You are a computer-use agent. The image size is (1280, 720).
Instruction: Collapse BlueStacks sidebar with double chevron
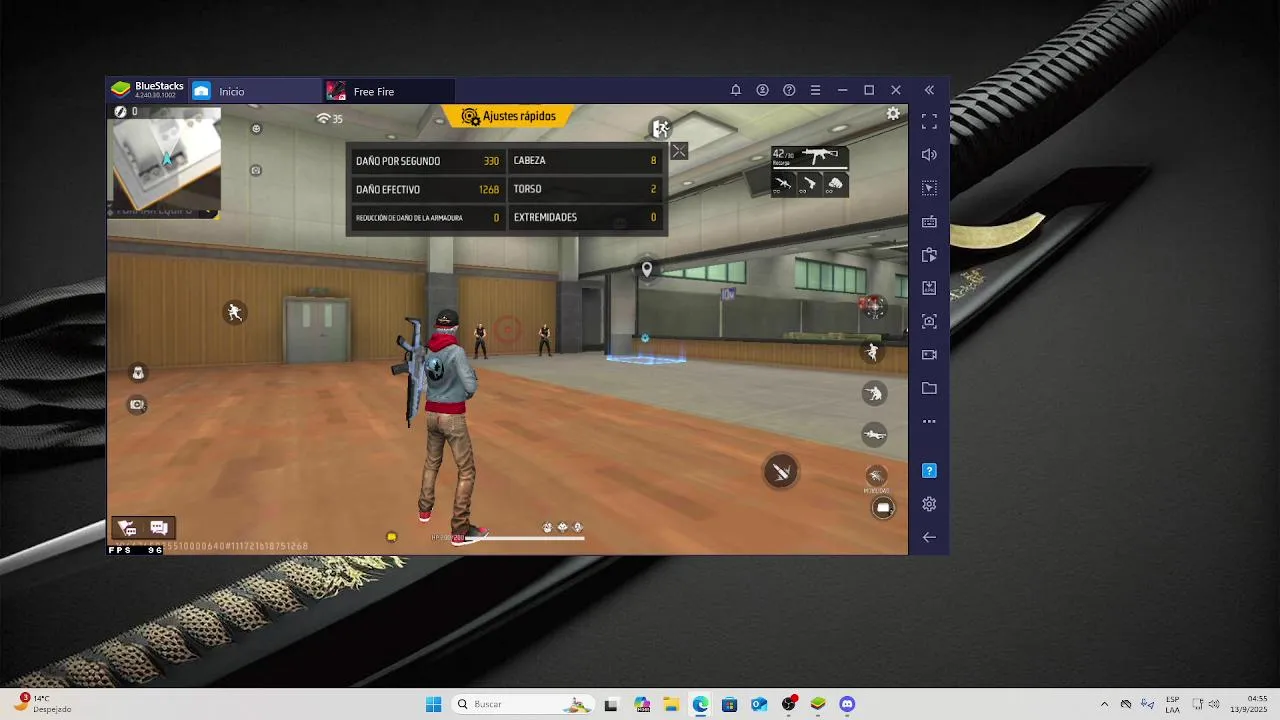coord(929,90)
